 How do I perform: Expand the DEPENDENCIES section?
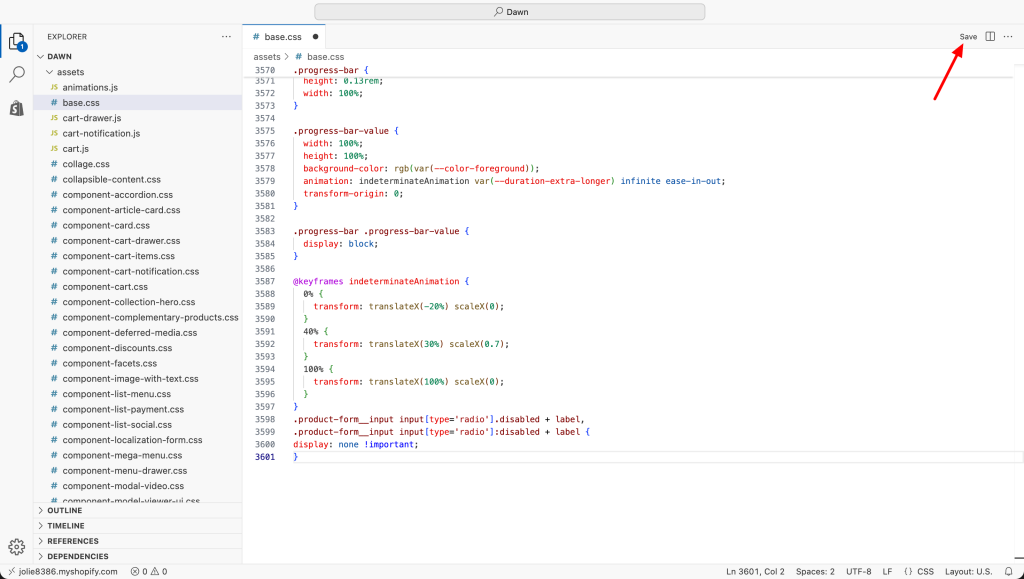coord(77,556)
